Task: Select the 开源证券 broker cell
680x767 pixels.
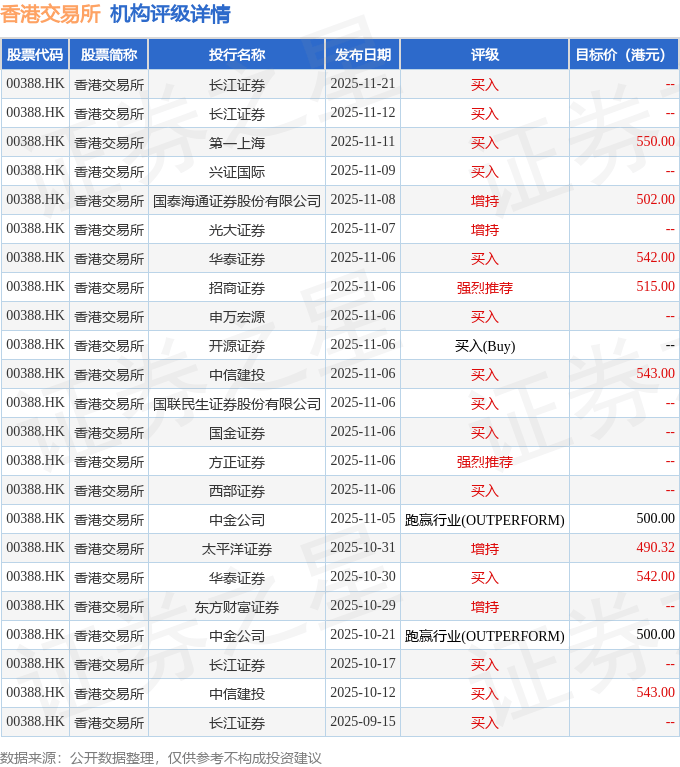Action: pyautogui.click(x=237, y=346)
